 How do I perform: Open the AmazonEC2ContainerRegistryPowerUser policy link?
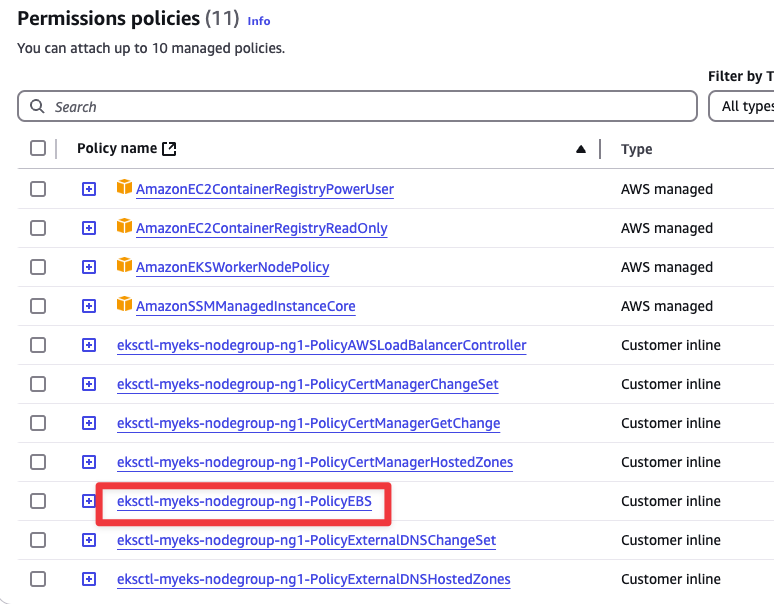click(265, 189)
